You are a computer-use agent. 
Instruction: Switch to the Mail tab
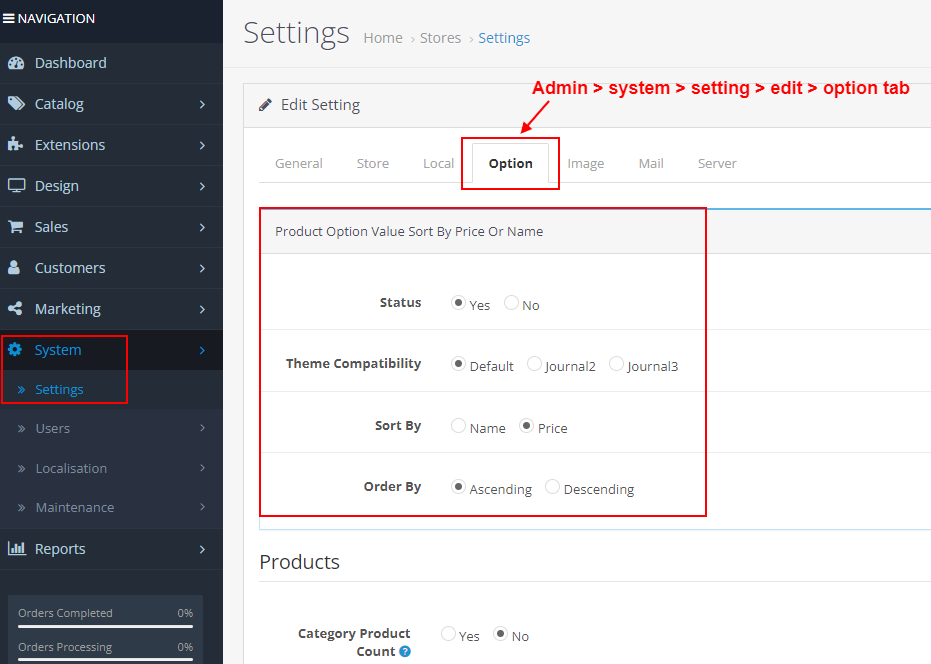651,162
